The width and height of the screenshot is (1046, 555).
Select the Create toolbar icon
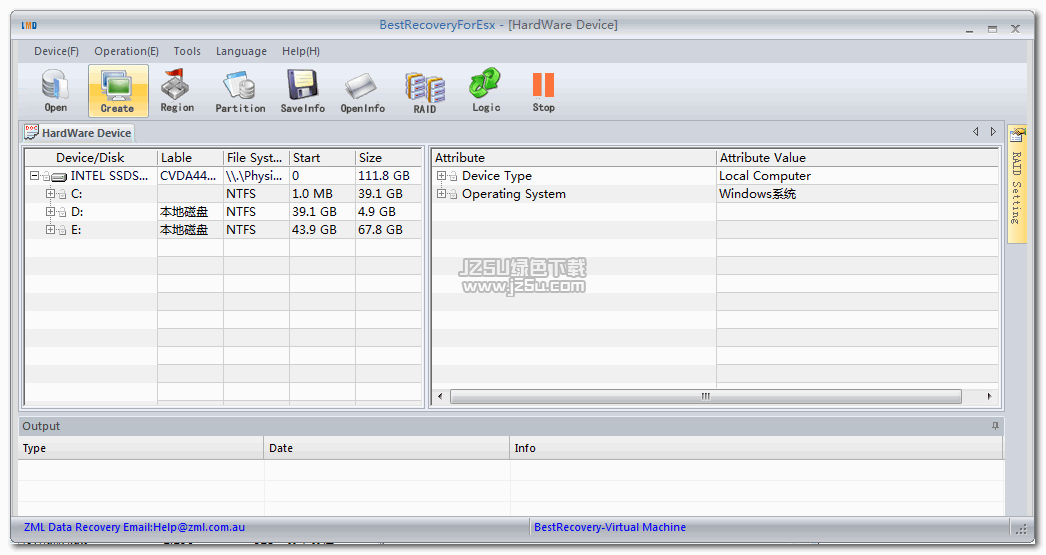point(118,91)
